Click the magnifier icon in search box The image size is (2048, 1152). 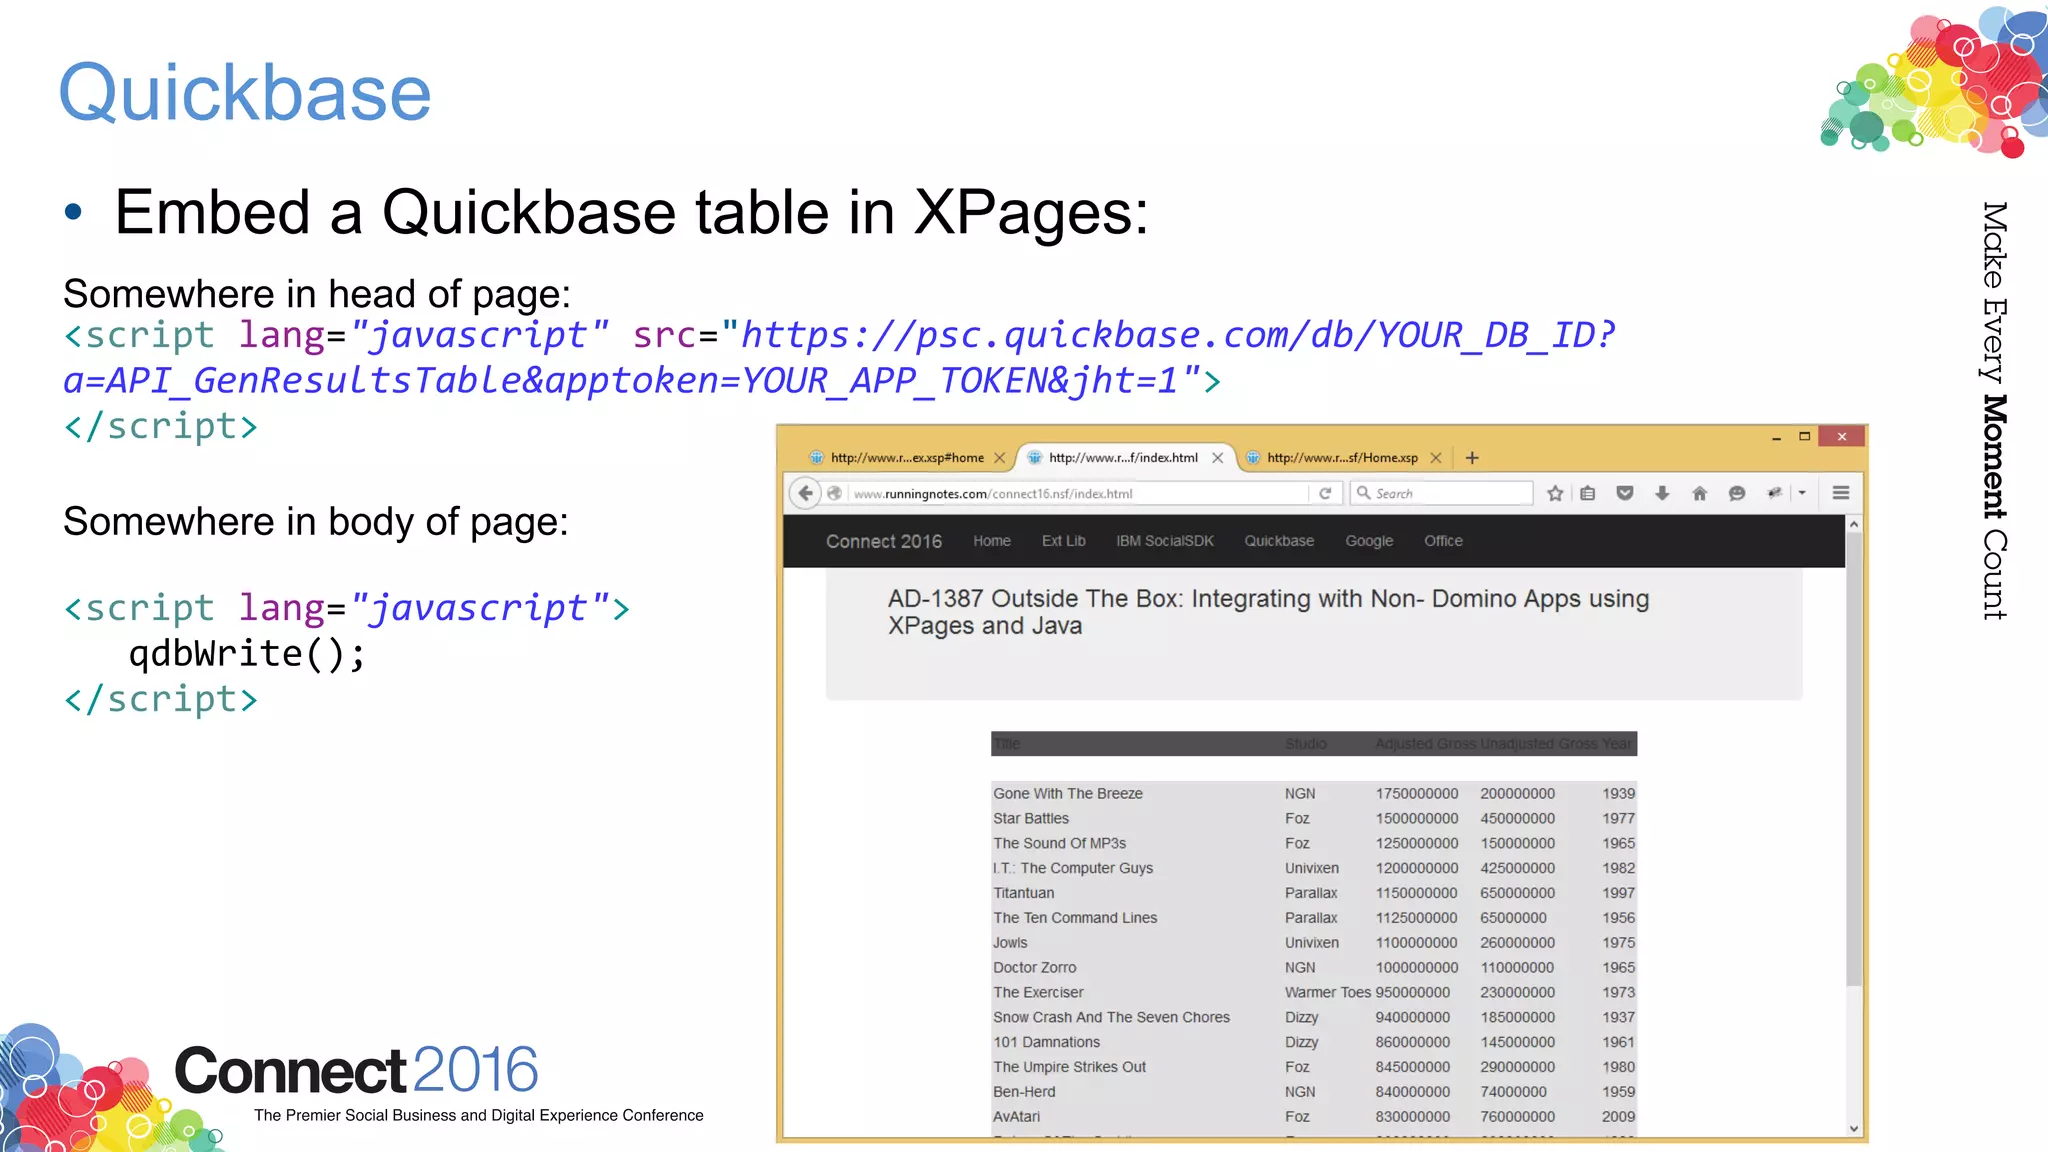tap(1363, 493)
